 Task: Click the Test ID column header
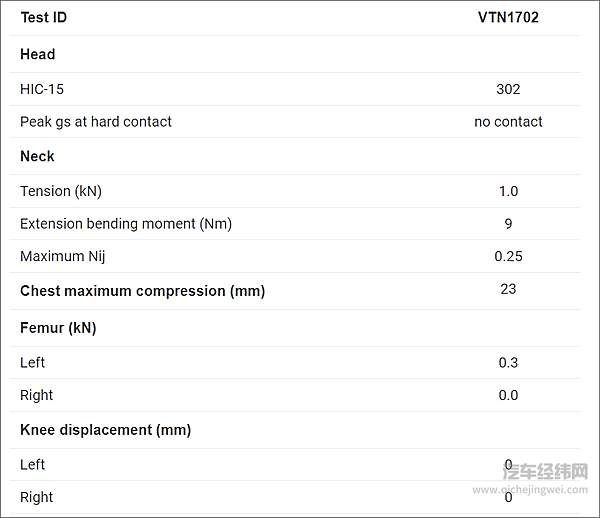[x=44, y=18]
